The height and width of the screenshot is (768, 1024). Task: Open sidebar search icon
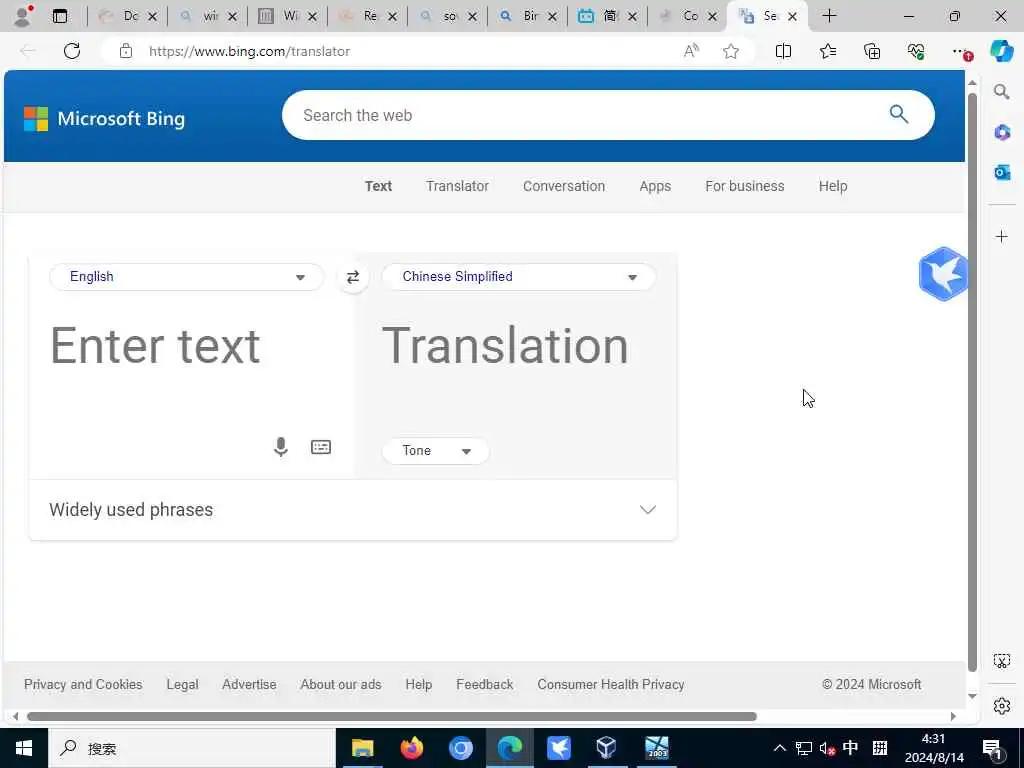click(1001, 91)
